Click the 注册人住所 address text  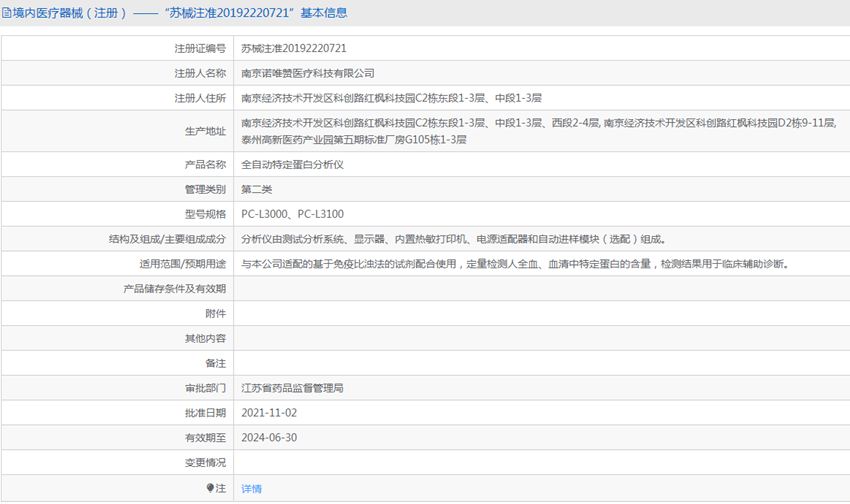[391, 98]
